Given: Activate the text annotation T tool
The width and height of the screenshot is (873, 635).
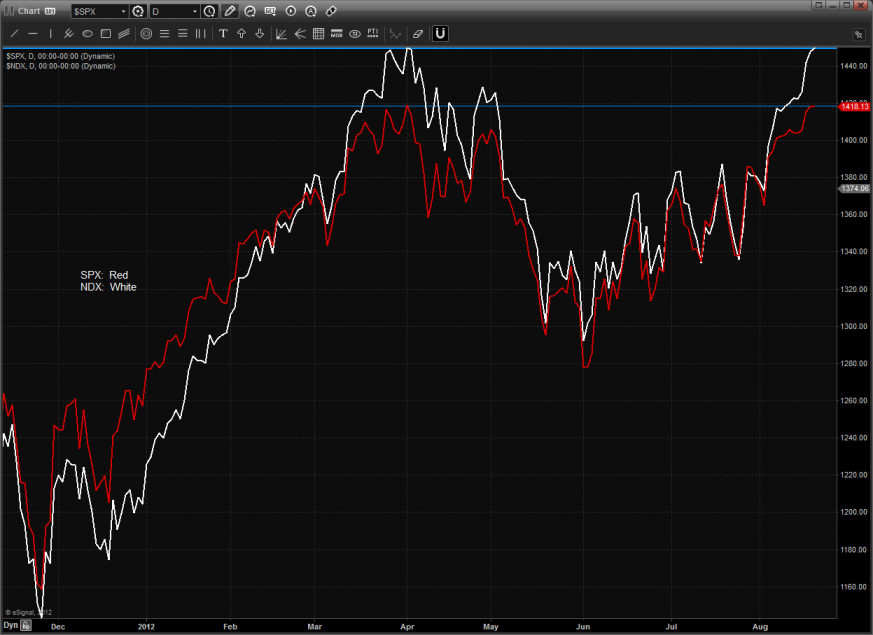Looking at the screenshot, I should click(x=223, y=34).
